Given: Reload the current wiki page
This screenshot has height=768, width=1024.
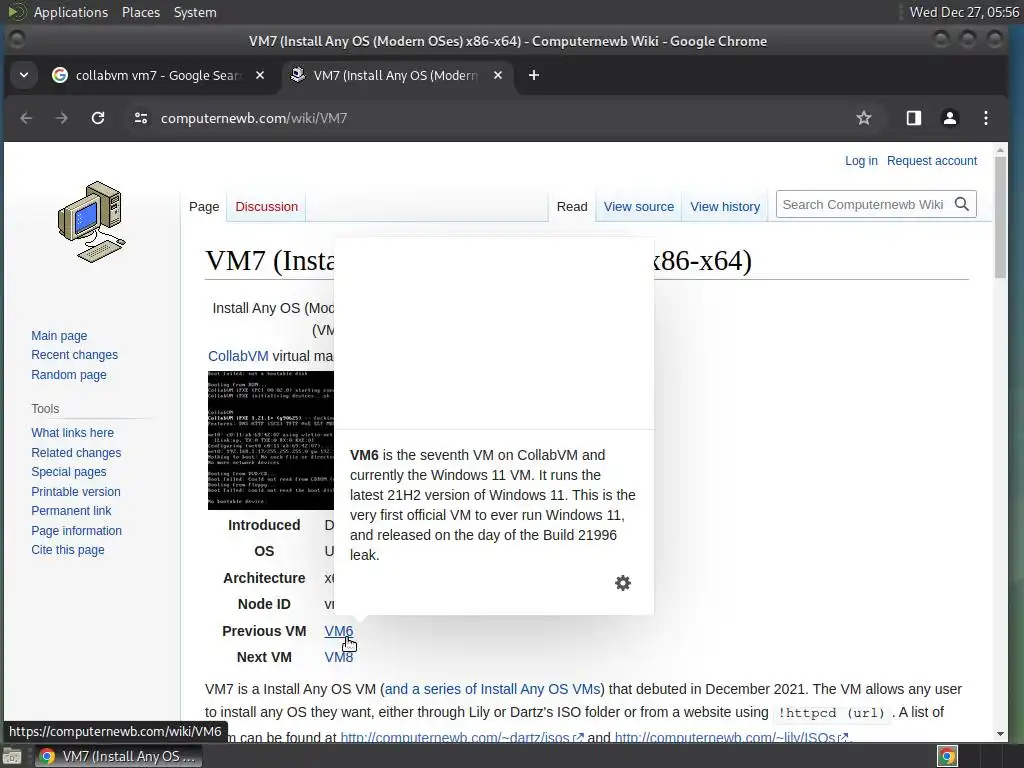Looking at the screenshot, I should tap(98, 118).
